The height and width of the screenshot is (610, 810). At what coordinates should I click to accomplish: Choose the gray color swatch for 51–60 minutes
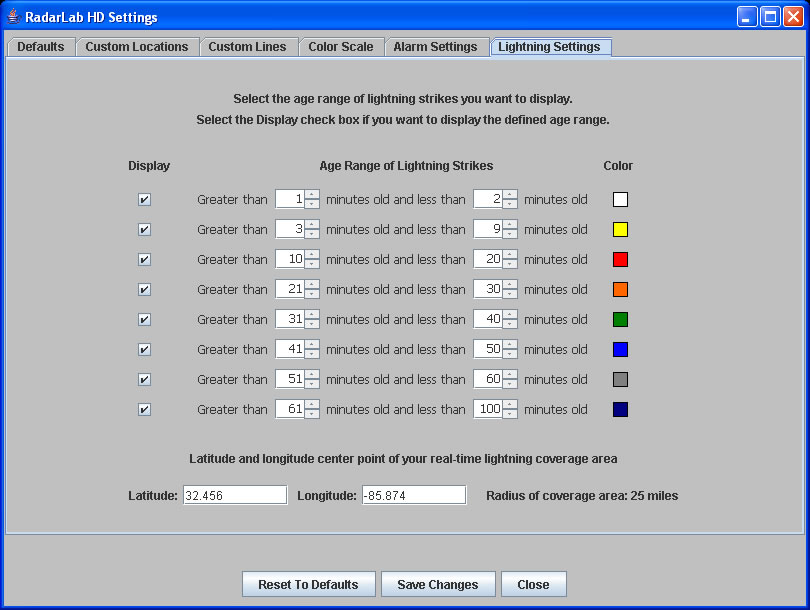(620, 379)
